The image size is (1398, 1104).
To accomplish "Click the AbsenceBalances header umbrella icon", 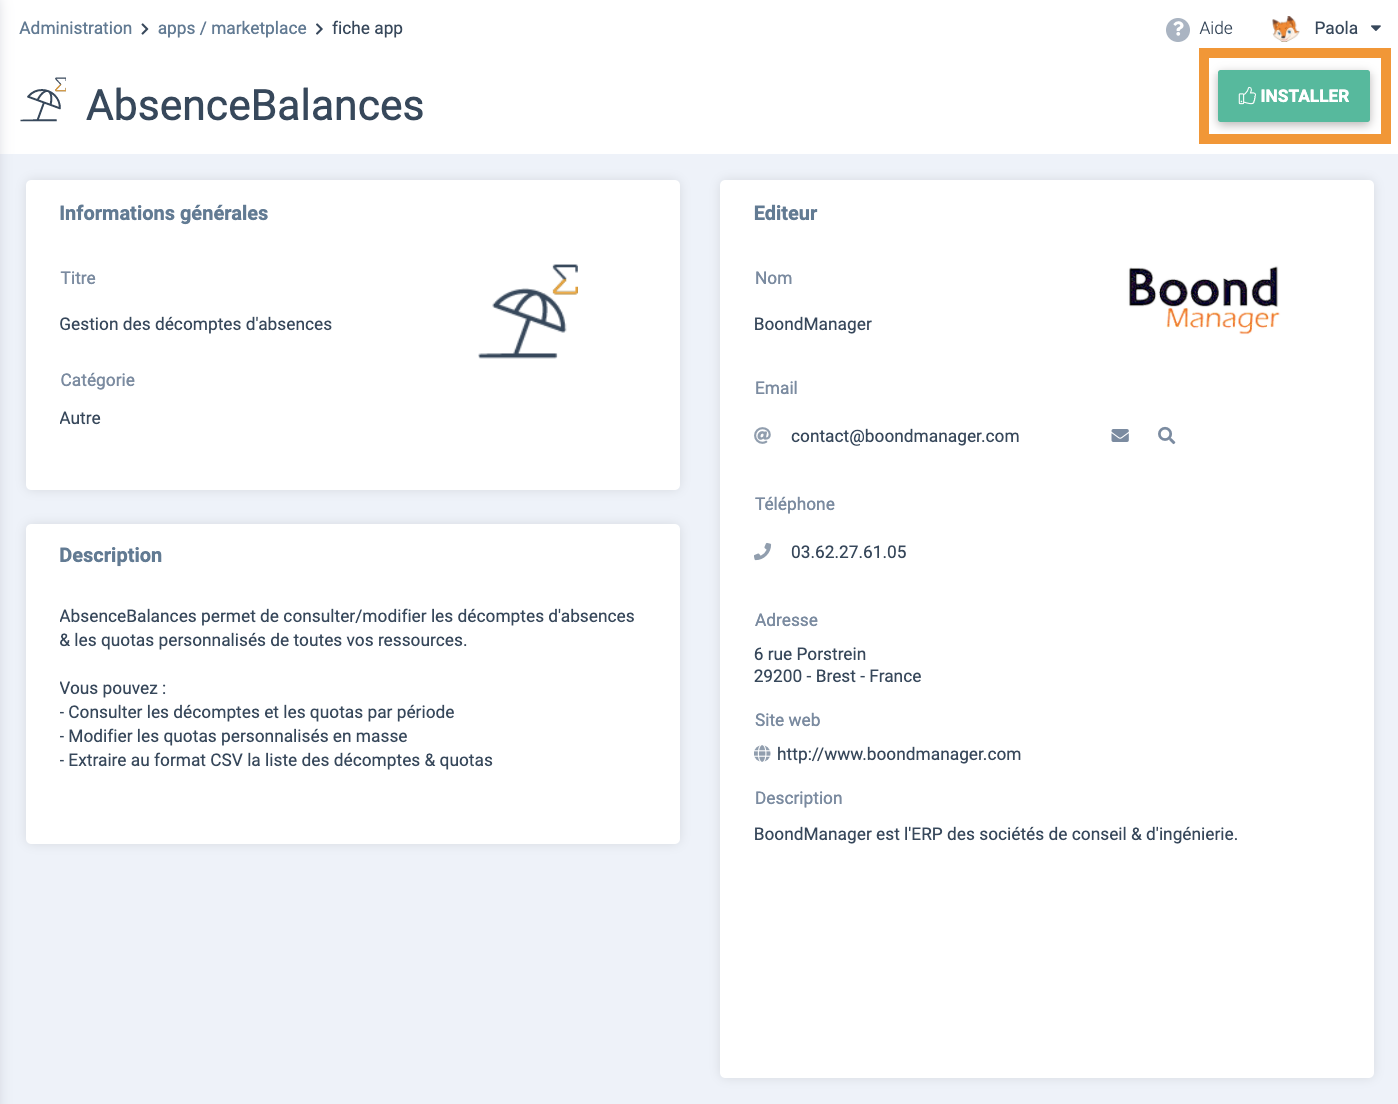I will (x=44, y=100).
